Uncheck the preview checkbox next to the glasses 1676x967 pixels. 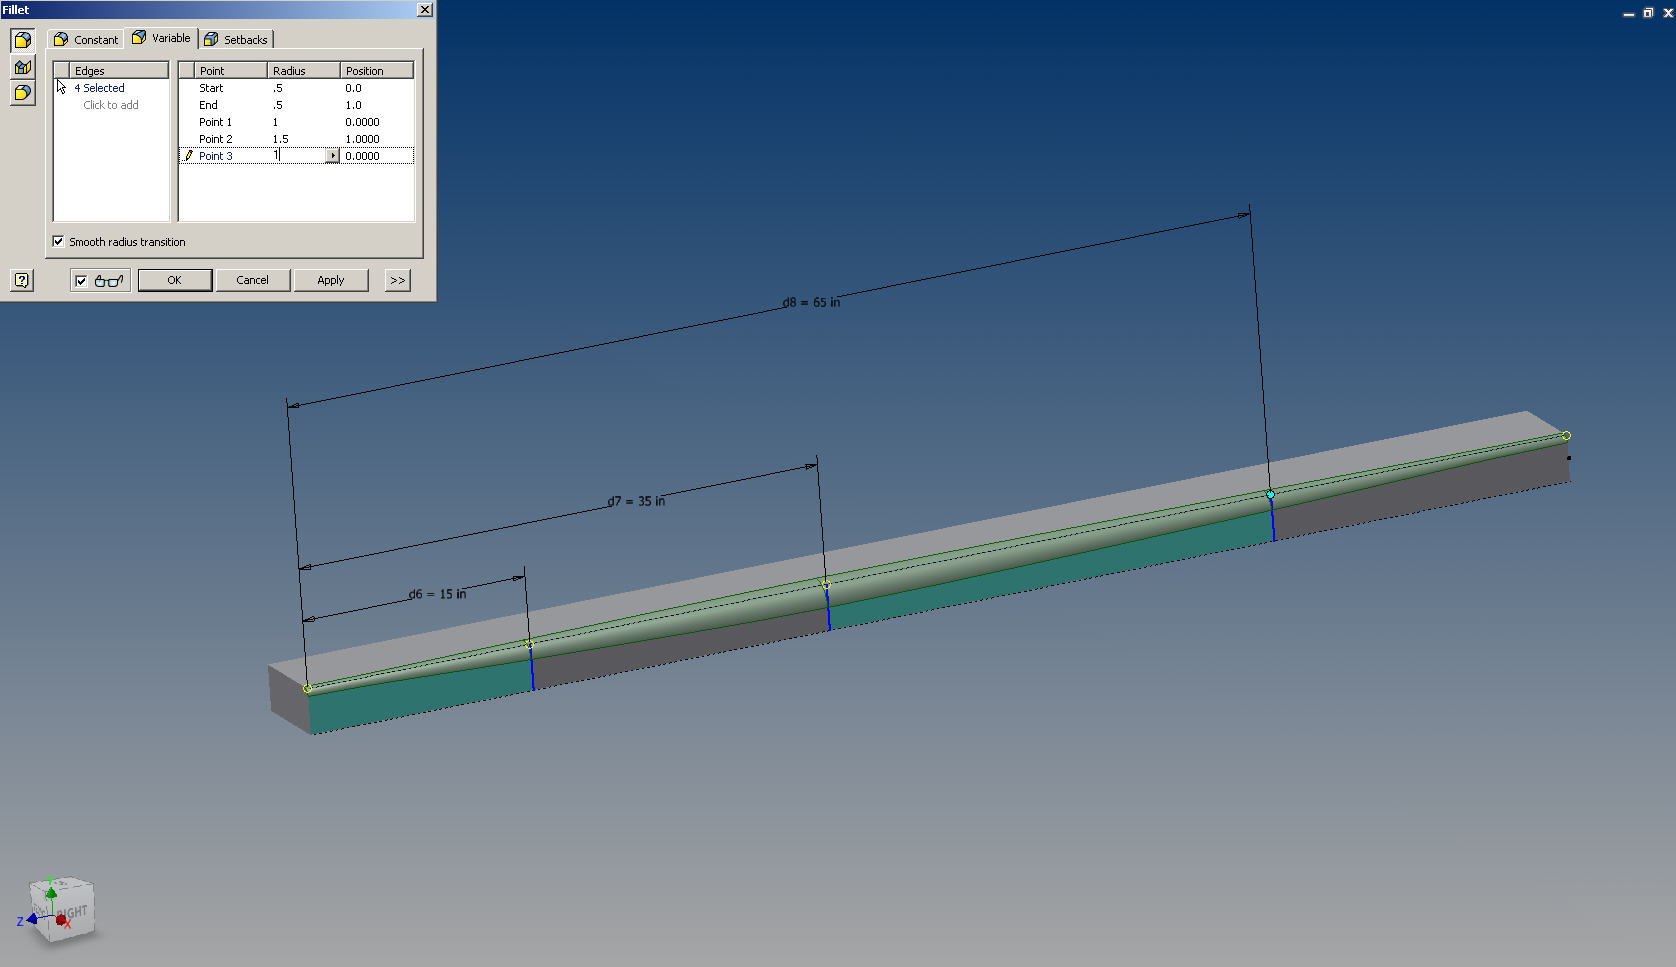click(83, 280)
